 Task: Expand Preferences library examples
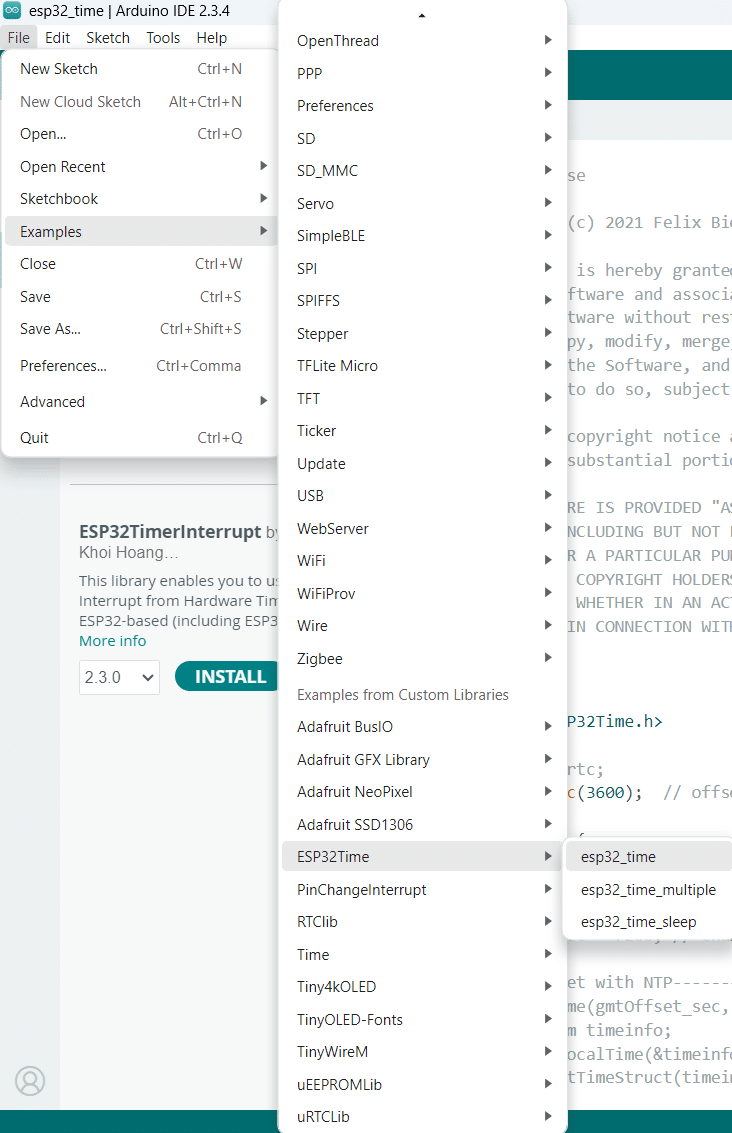(x=422, y=105)
